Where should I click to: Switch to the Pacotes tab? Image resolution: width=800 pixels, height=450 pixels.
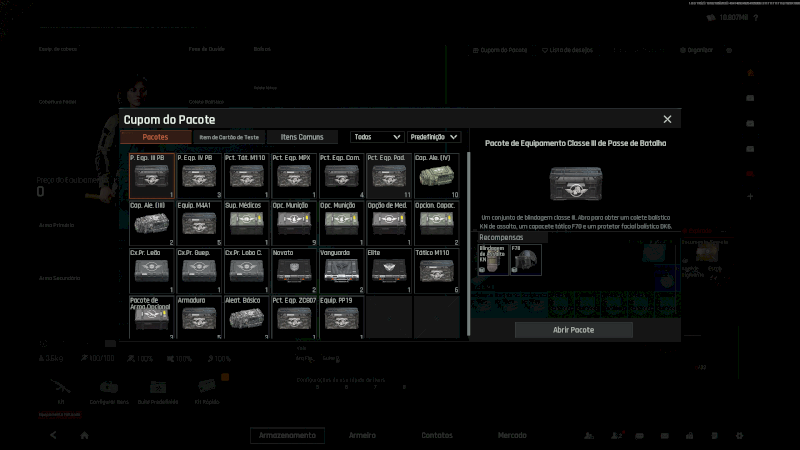tap(156, 137)
